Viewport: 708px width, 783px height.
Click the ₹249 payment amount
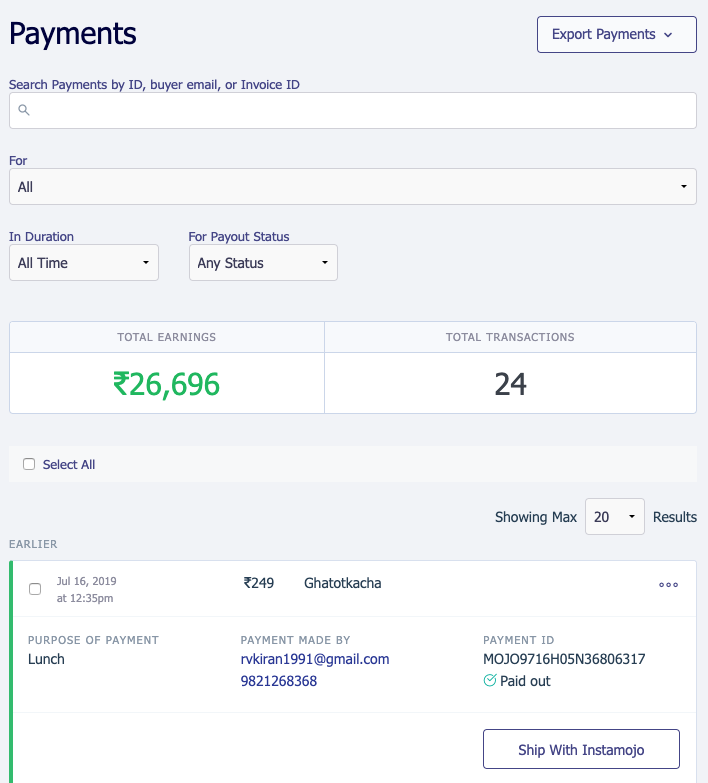tap(259, 583)
